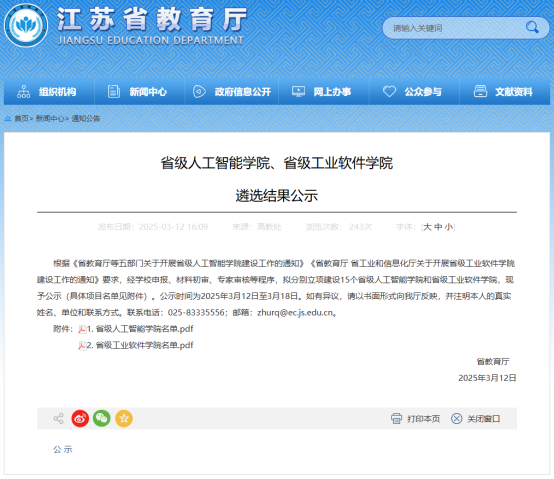The image size is (554, 479).
Task: Open 省级人工智能学院名单.pdf attachment
Action: pos(140,329)
